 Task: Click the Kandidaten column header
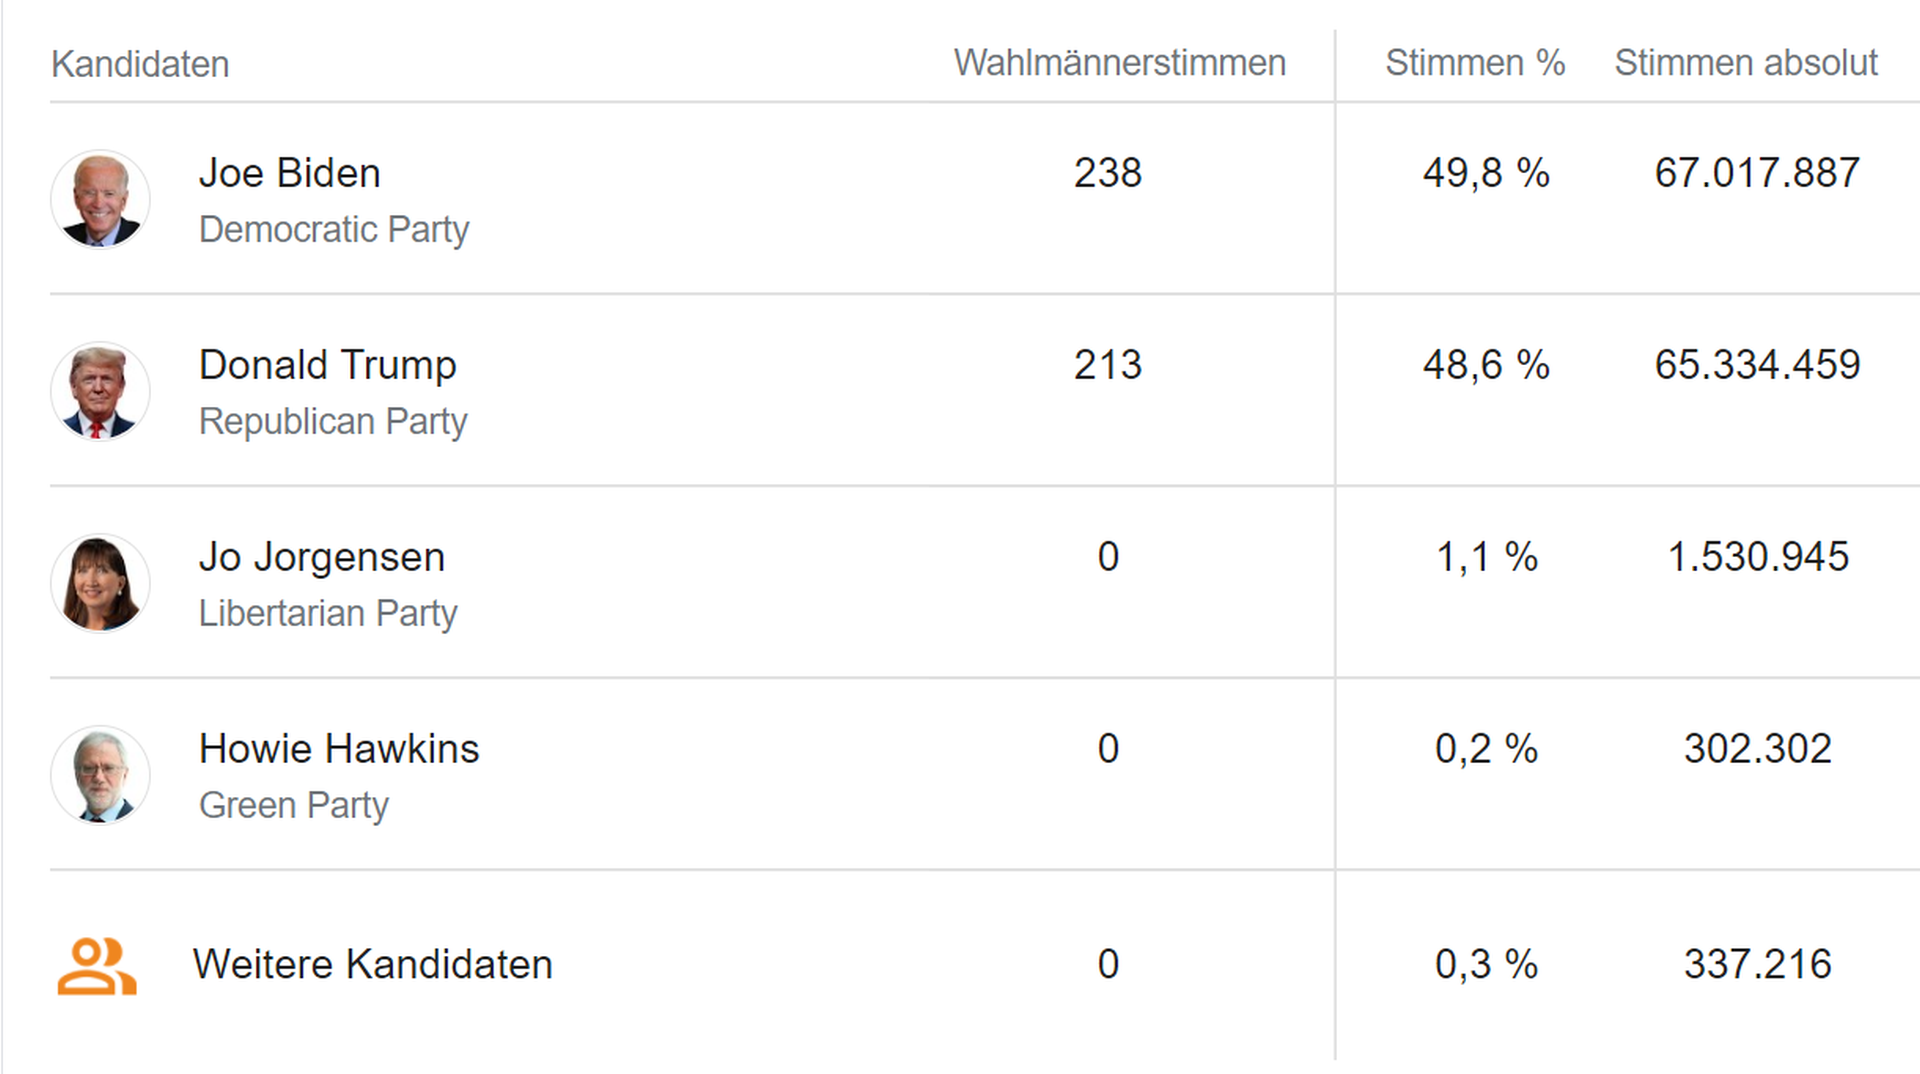click(x=140, y=64)
